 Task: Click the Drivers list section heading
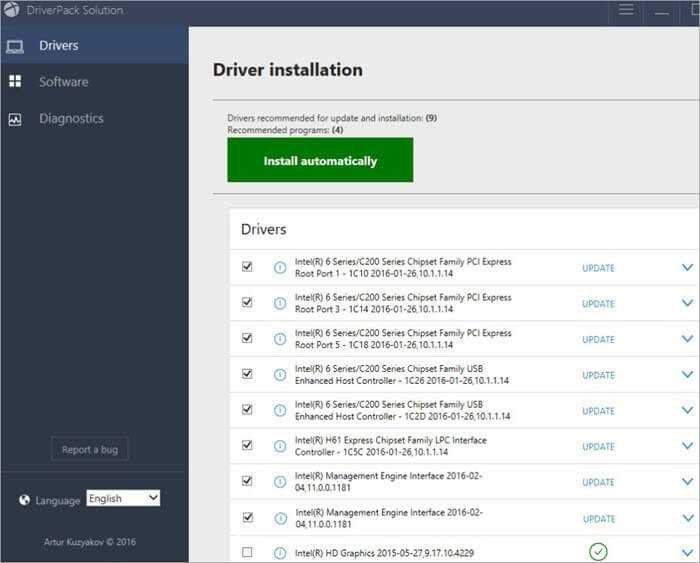point(263,229)
